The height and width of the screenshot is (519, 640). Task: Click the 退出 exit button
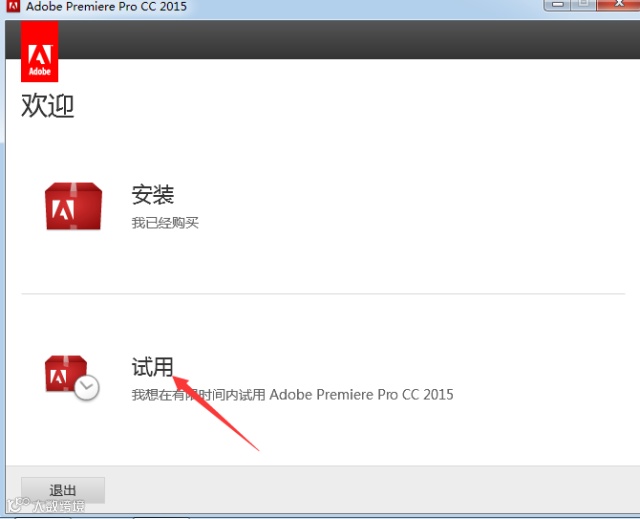63,490
